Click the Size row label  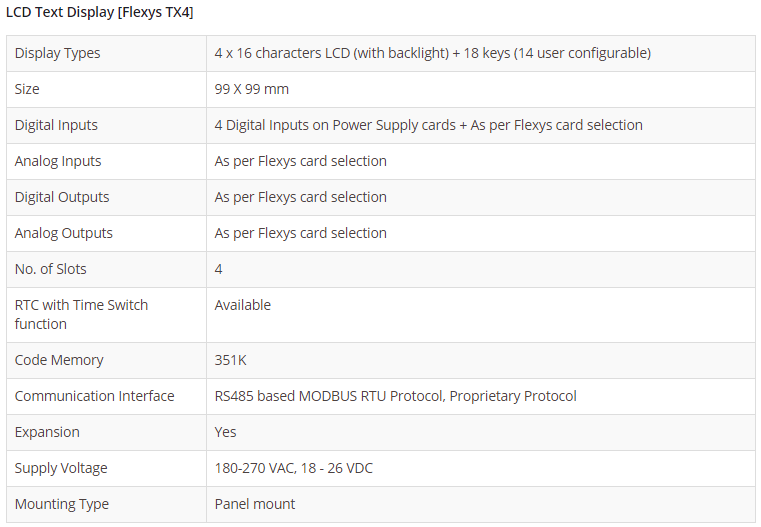pos(27,89)
